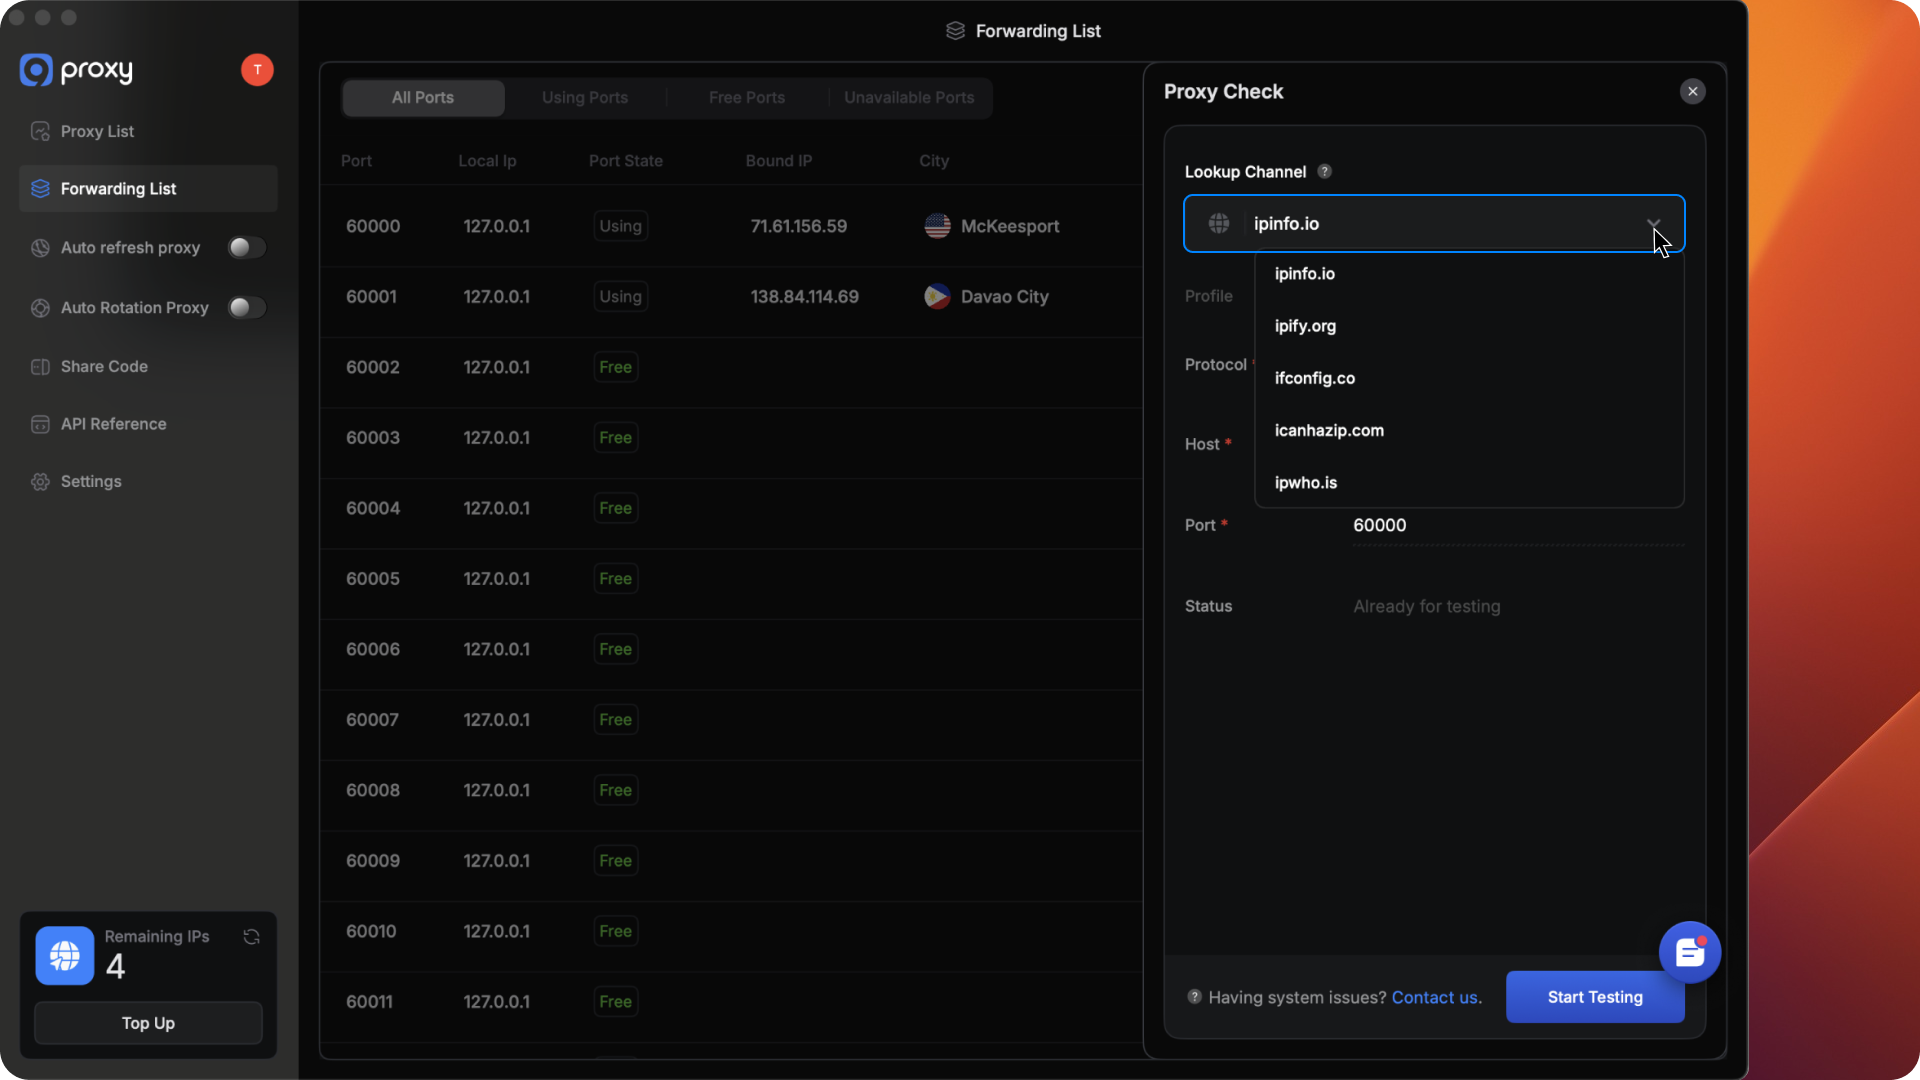This screenshot has width=1920, height=1080.
Task: Choose ipwho.is in the dropdown list
Action: [1305, 483]
